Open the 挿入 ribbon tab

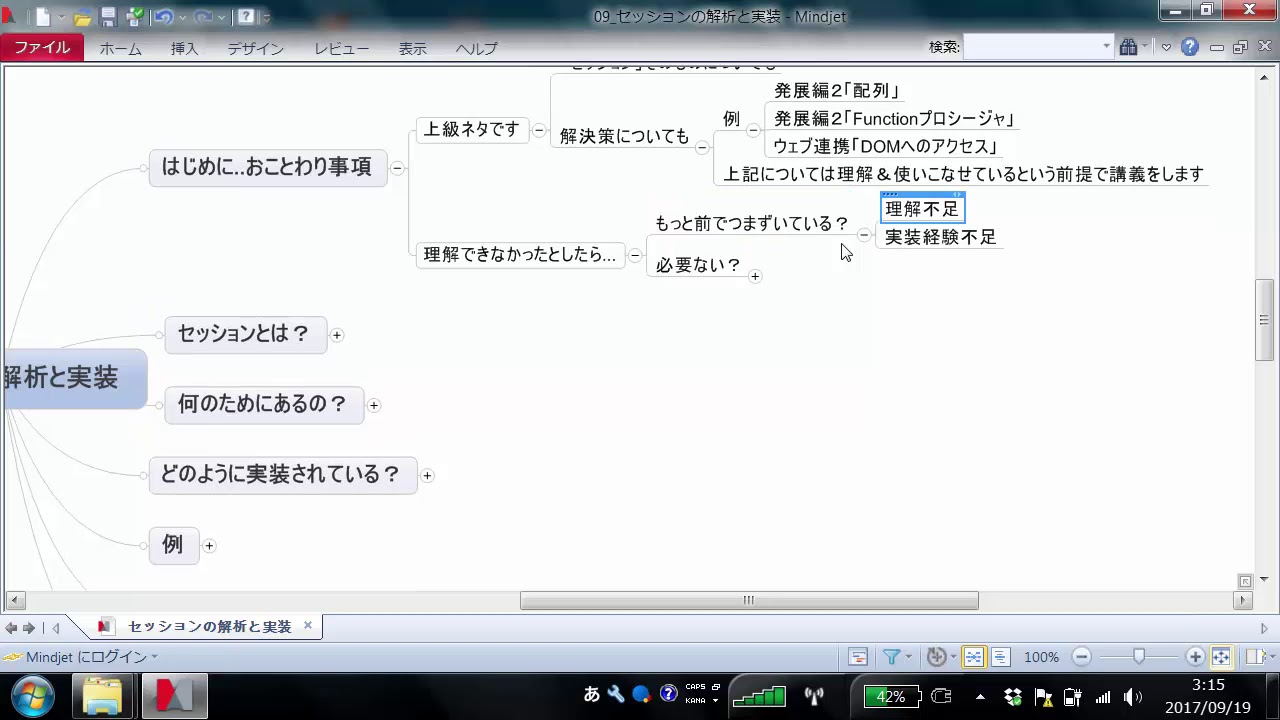click(x=185, y=49)
